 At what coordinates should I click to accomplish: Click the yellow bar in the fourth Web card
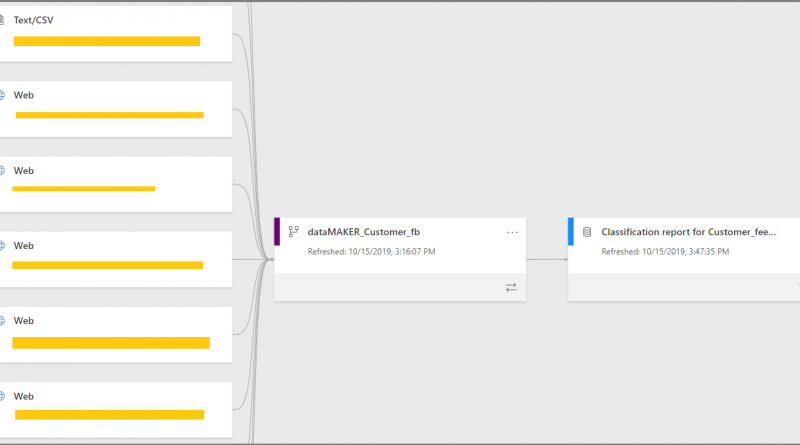coord(111,343)
